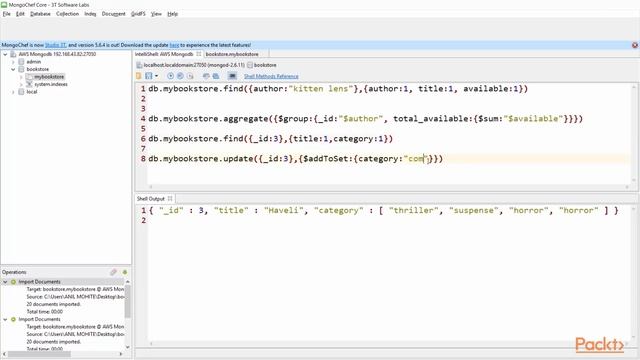Click the bookstore database label above the toolbar
The height and width of the screenshot is (360, 640).
coord(265,65)
